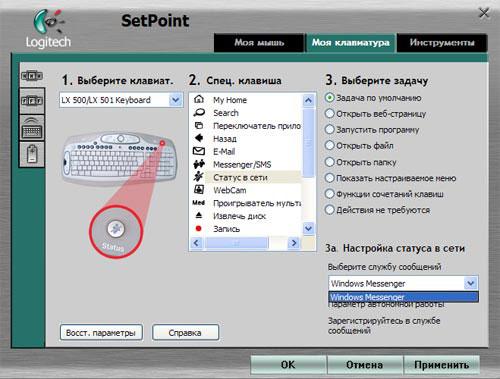This screenshot has width=500, height=379.
Task: Select Переключатель прило in the list
Action: click(x=257, y=126)
